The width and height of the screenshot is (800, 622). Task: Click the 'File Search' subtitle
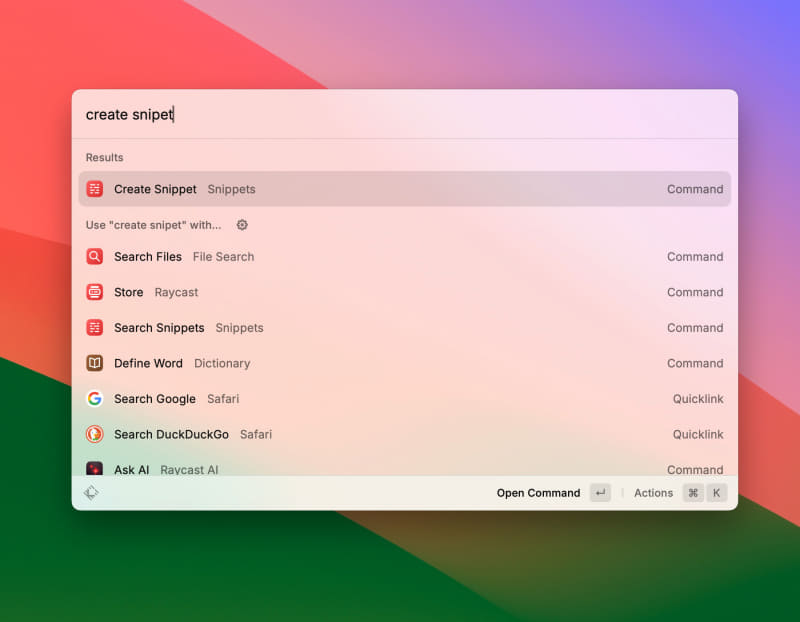[x=223, y=257]
